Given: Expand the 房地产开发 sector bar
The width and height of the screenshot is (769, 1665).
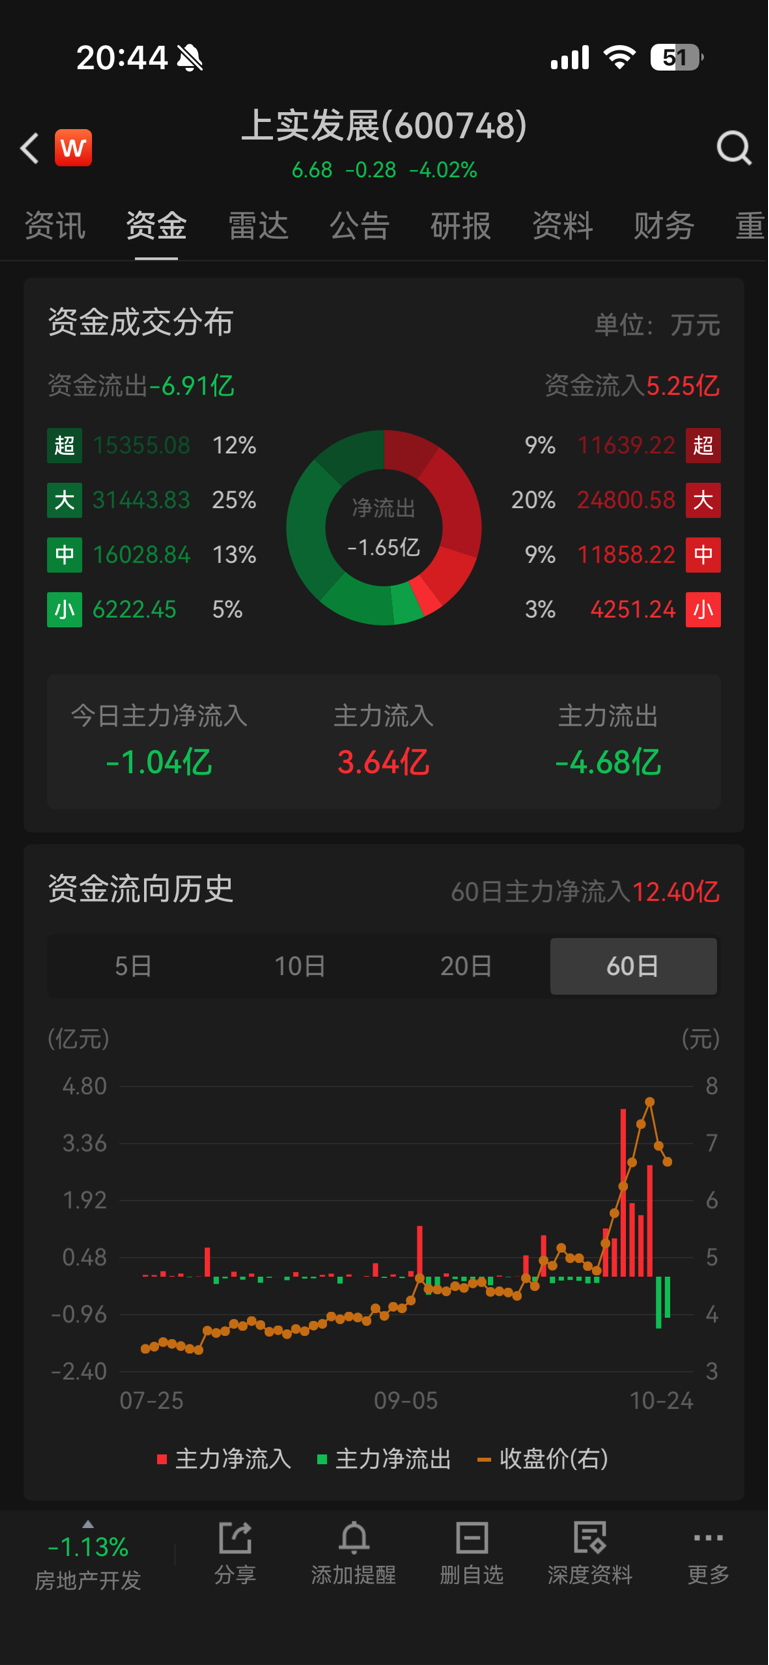Looking at the screenshot, I should [x=88, y=1555].
